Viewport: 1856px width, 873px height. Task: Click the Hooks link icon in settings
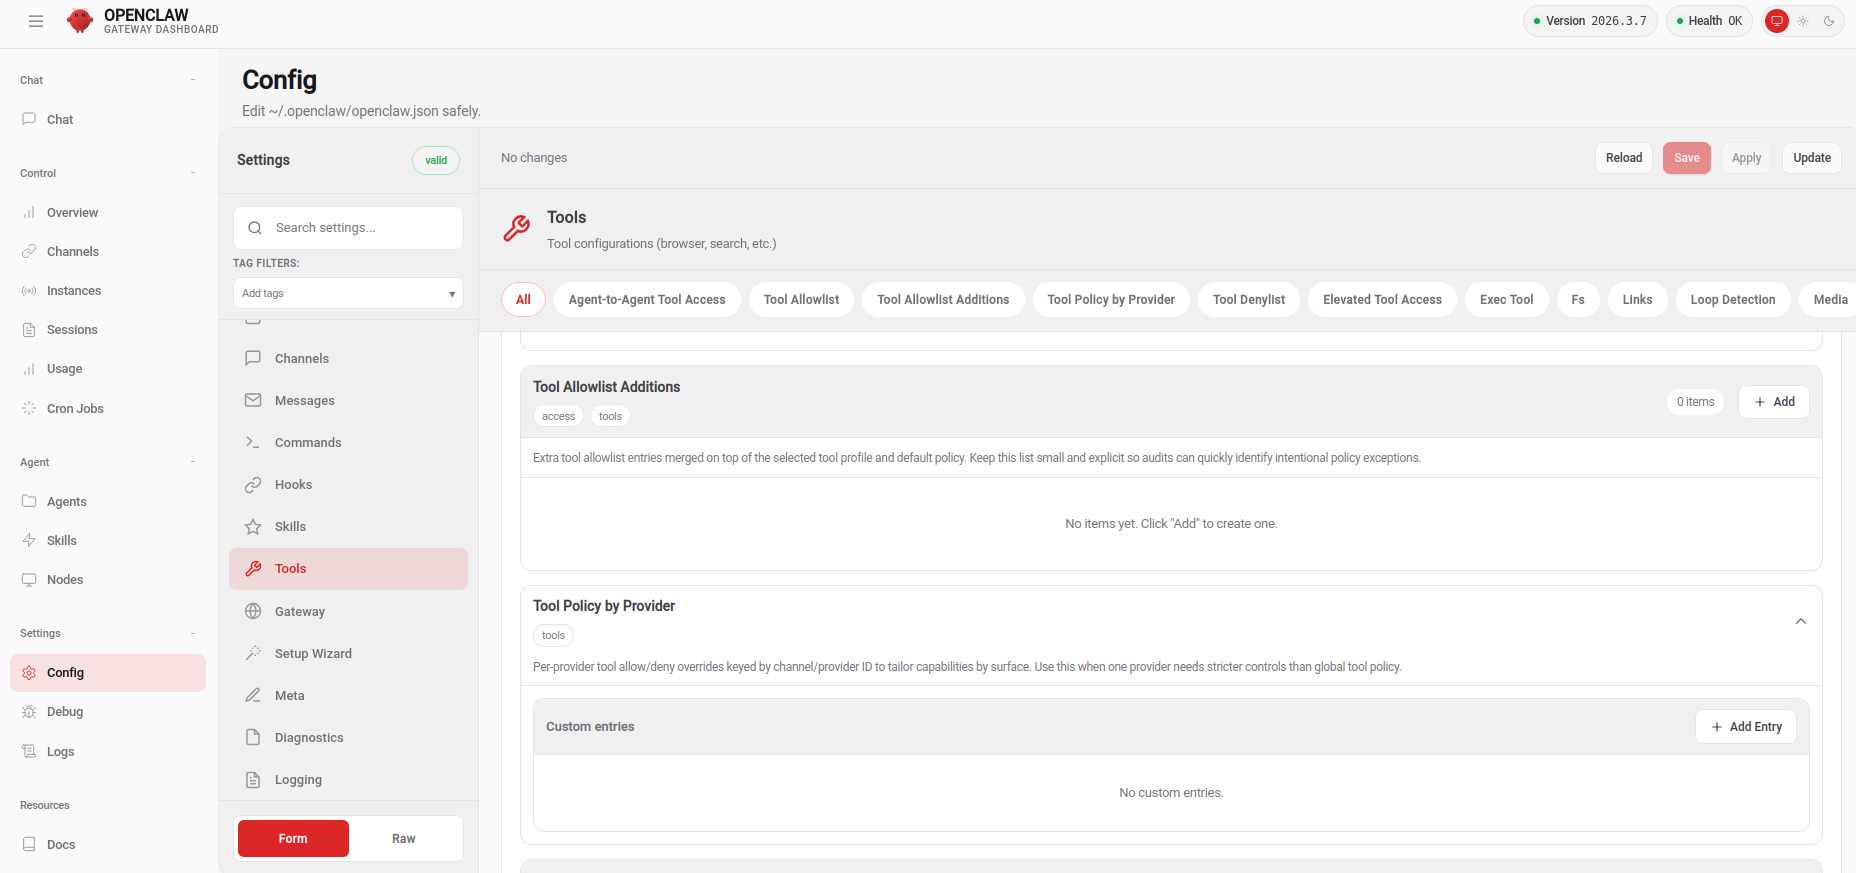[253, 485]
